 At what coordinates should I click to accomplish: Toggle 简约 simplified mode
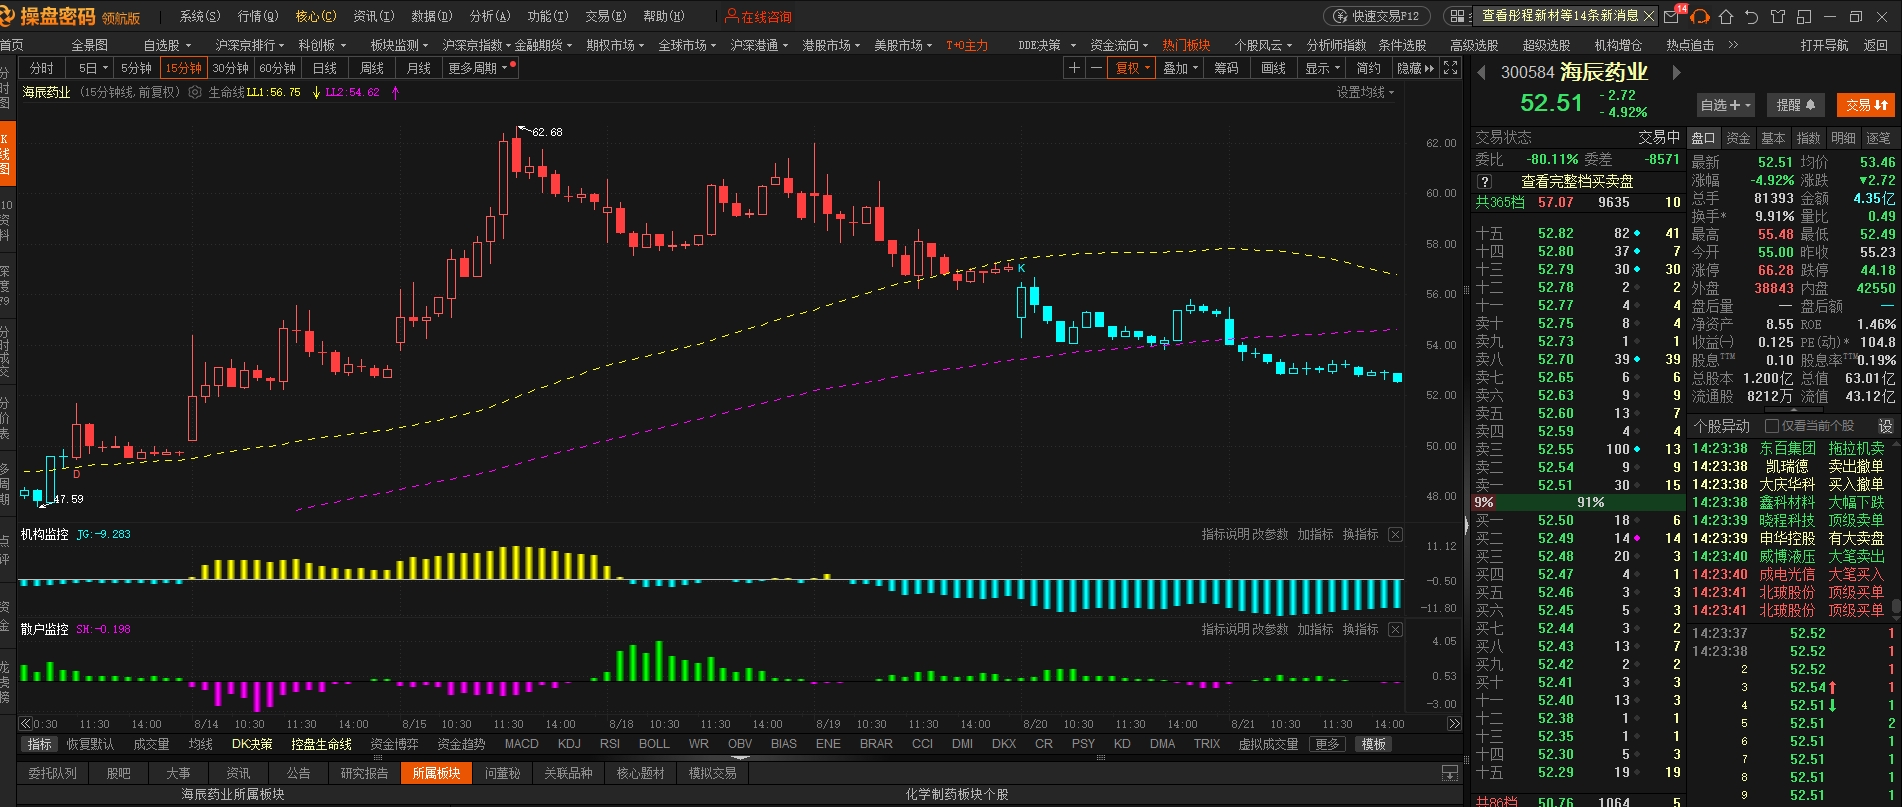coord(1368,68)
